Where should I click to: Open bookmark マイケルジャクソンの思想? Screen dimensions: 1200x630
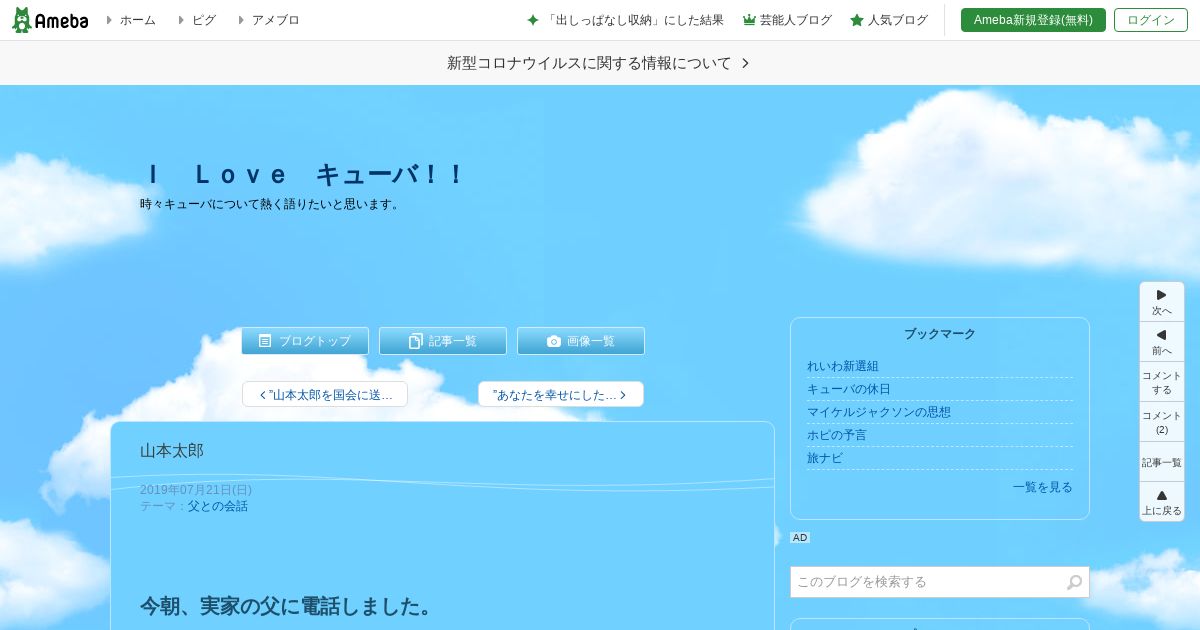tap(879, 412)
